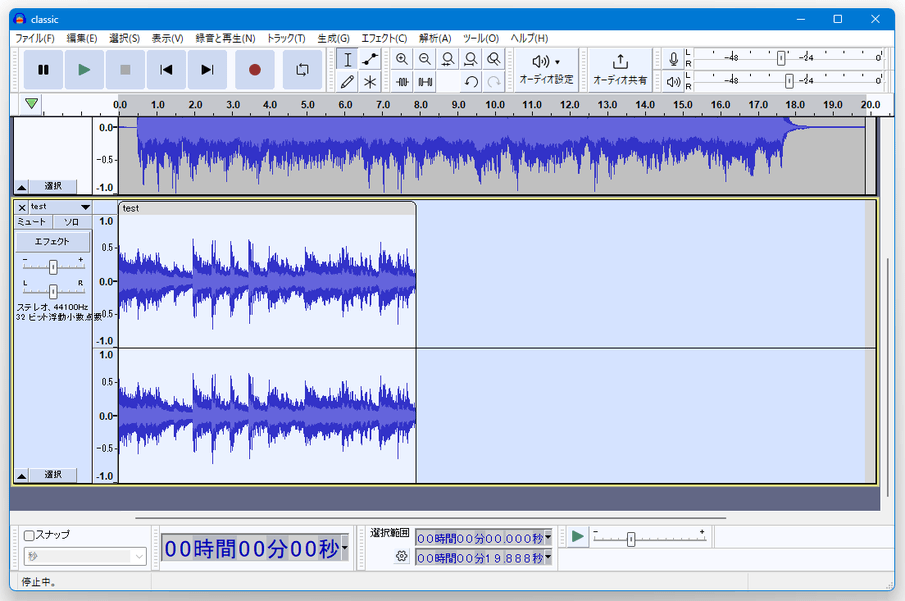Screen dimensions: 905x601
Task: Adjust the recording level slider knob
Action: (x=781, y=58)
